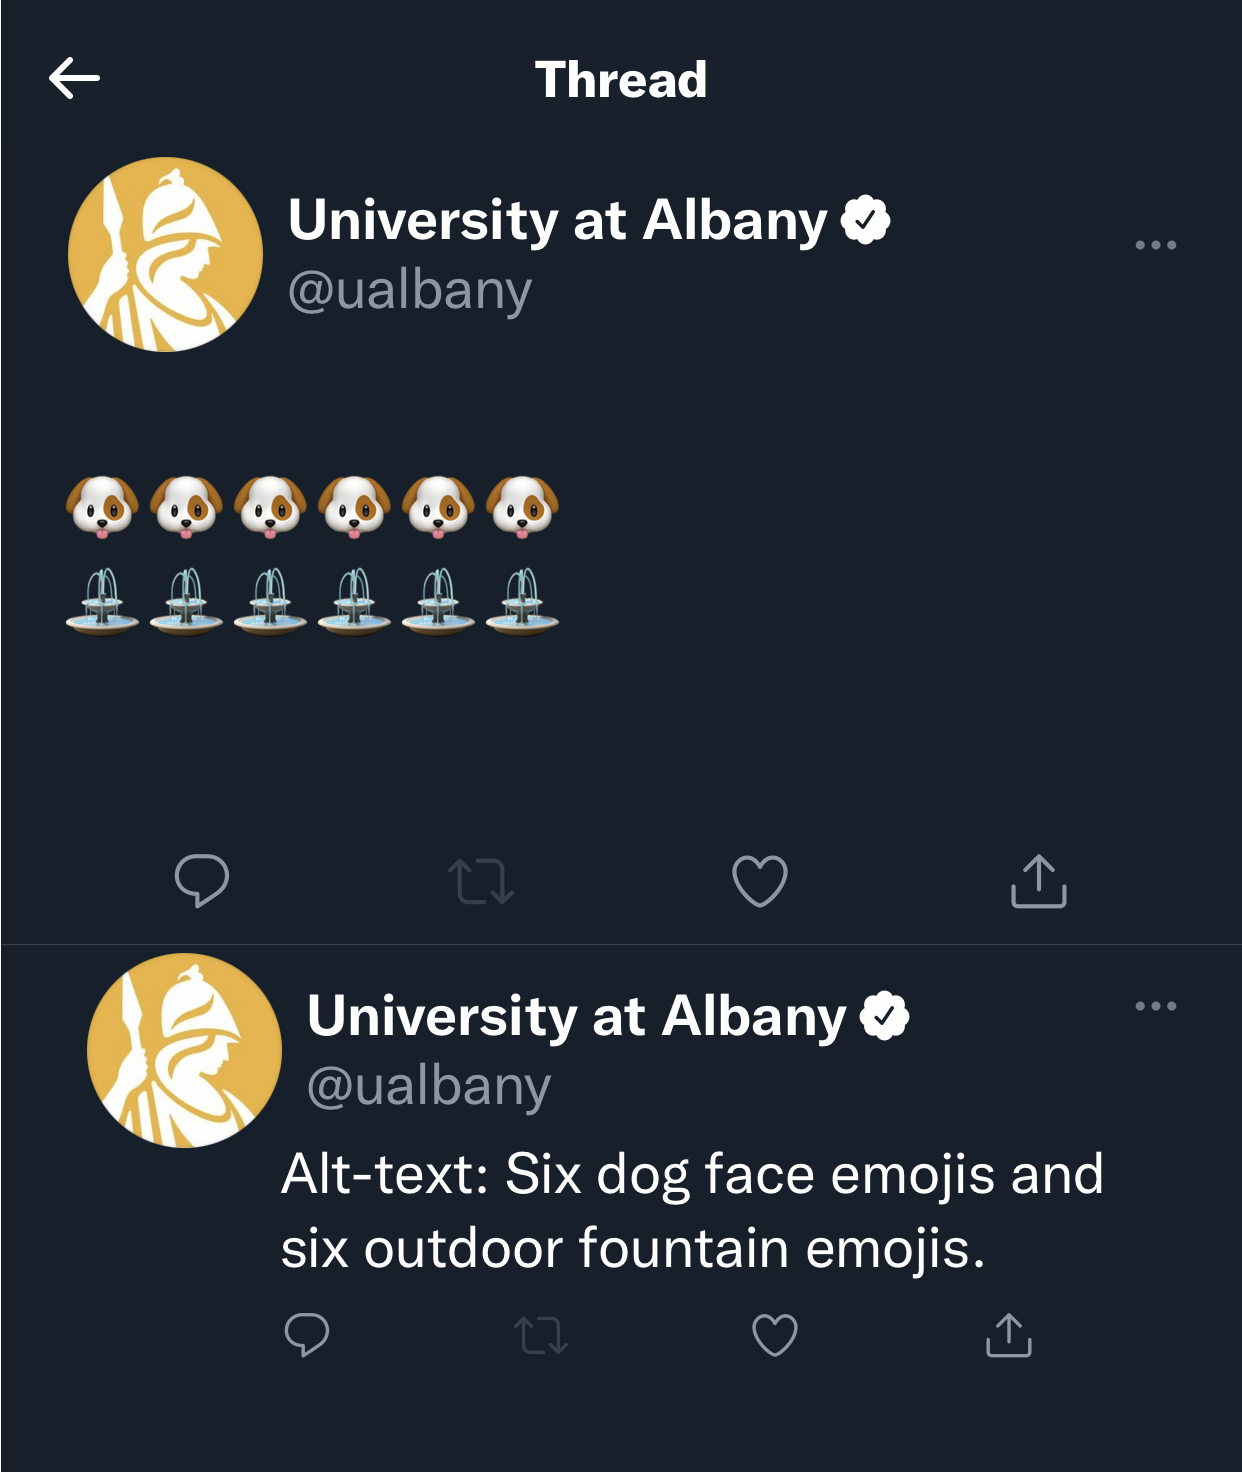Share the first emoji tweet
Screen dimensions: 1242x1472
click(1039, 881)
